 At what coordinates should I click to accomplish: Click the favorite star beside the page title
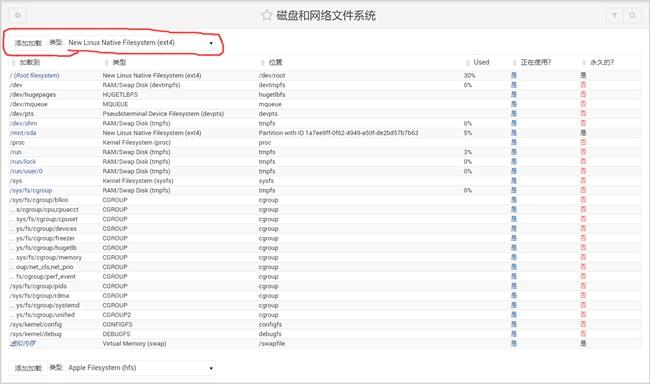pyautogui.click(x=266, y=16)
